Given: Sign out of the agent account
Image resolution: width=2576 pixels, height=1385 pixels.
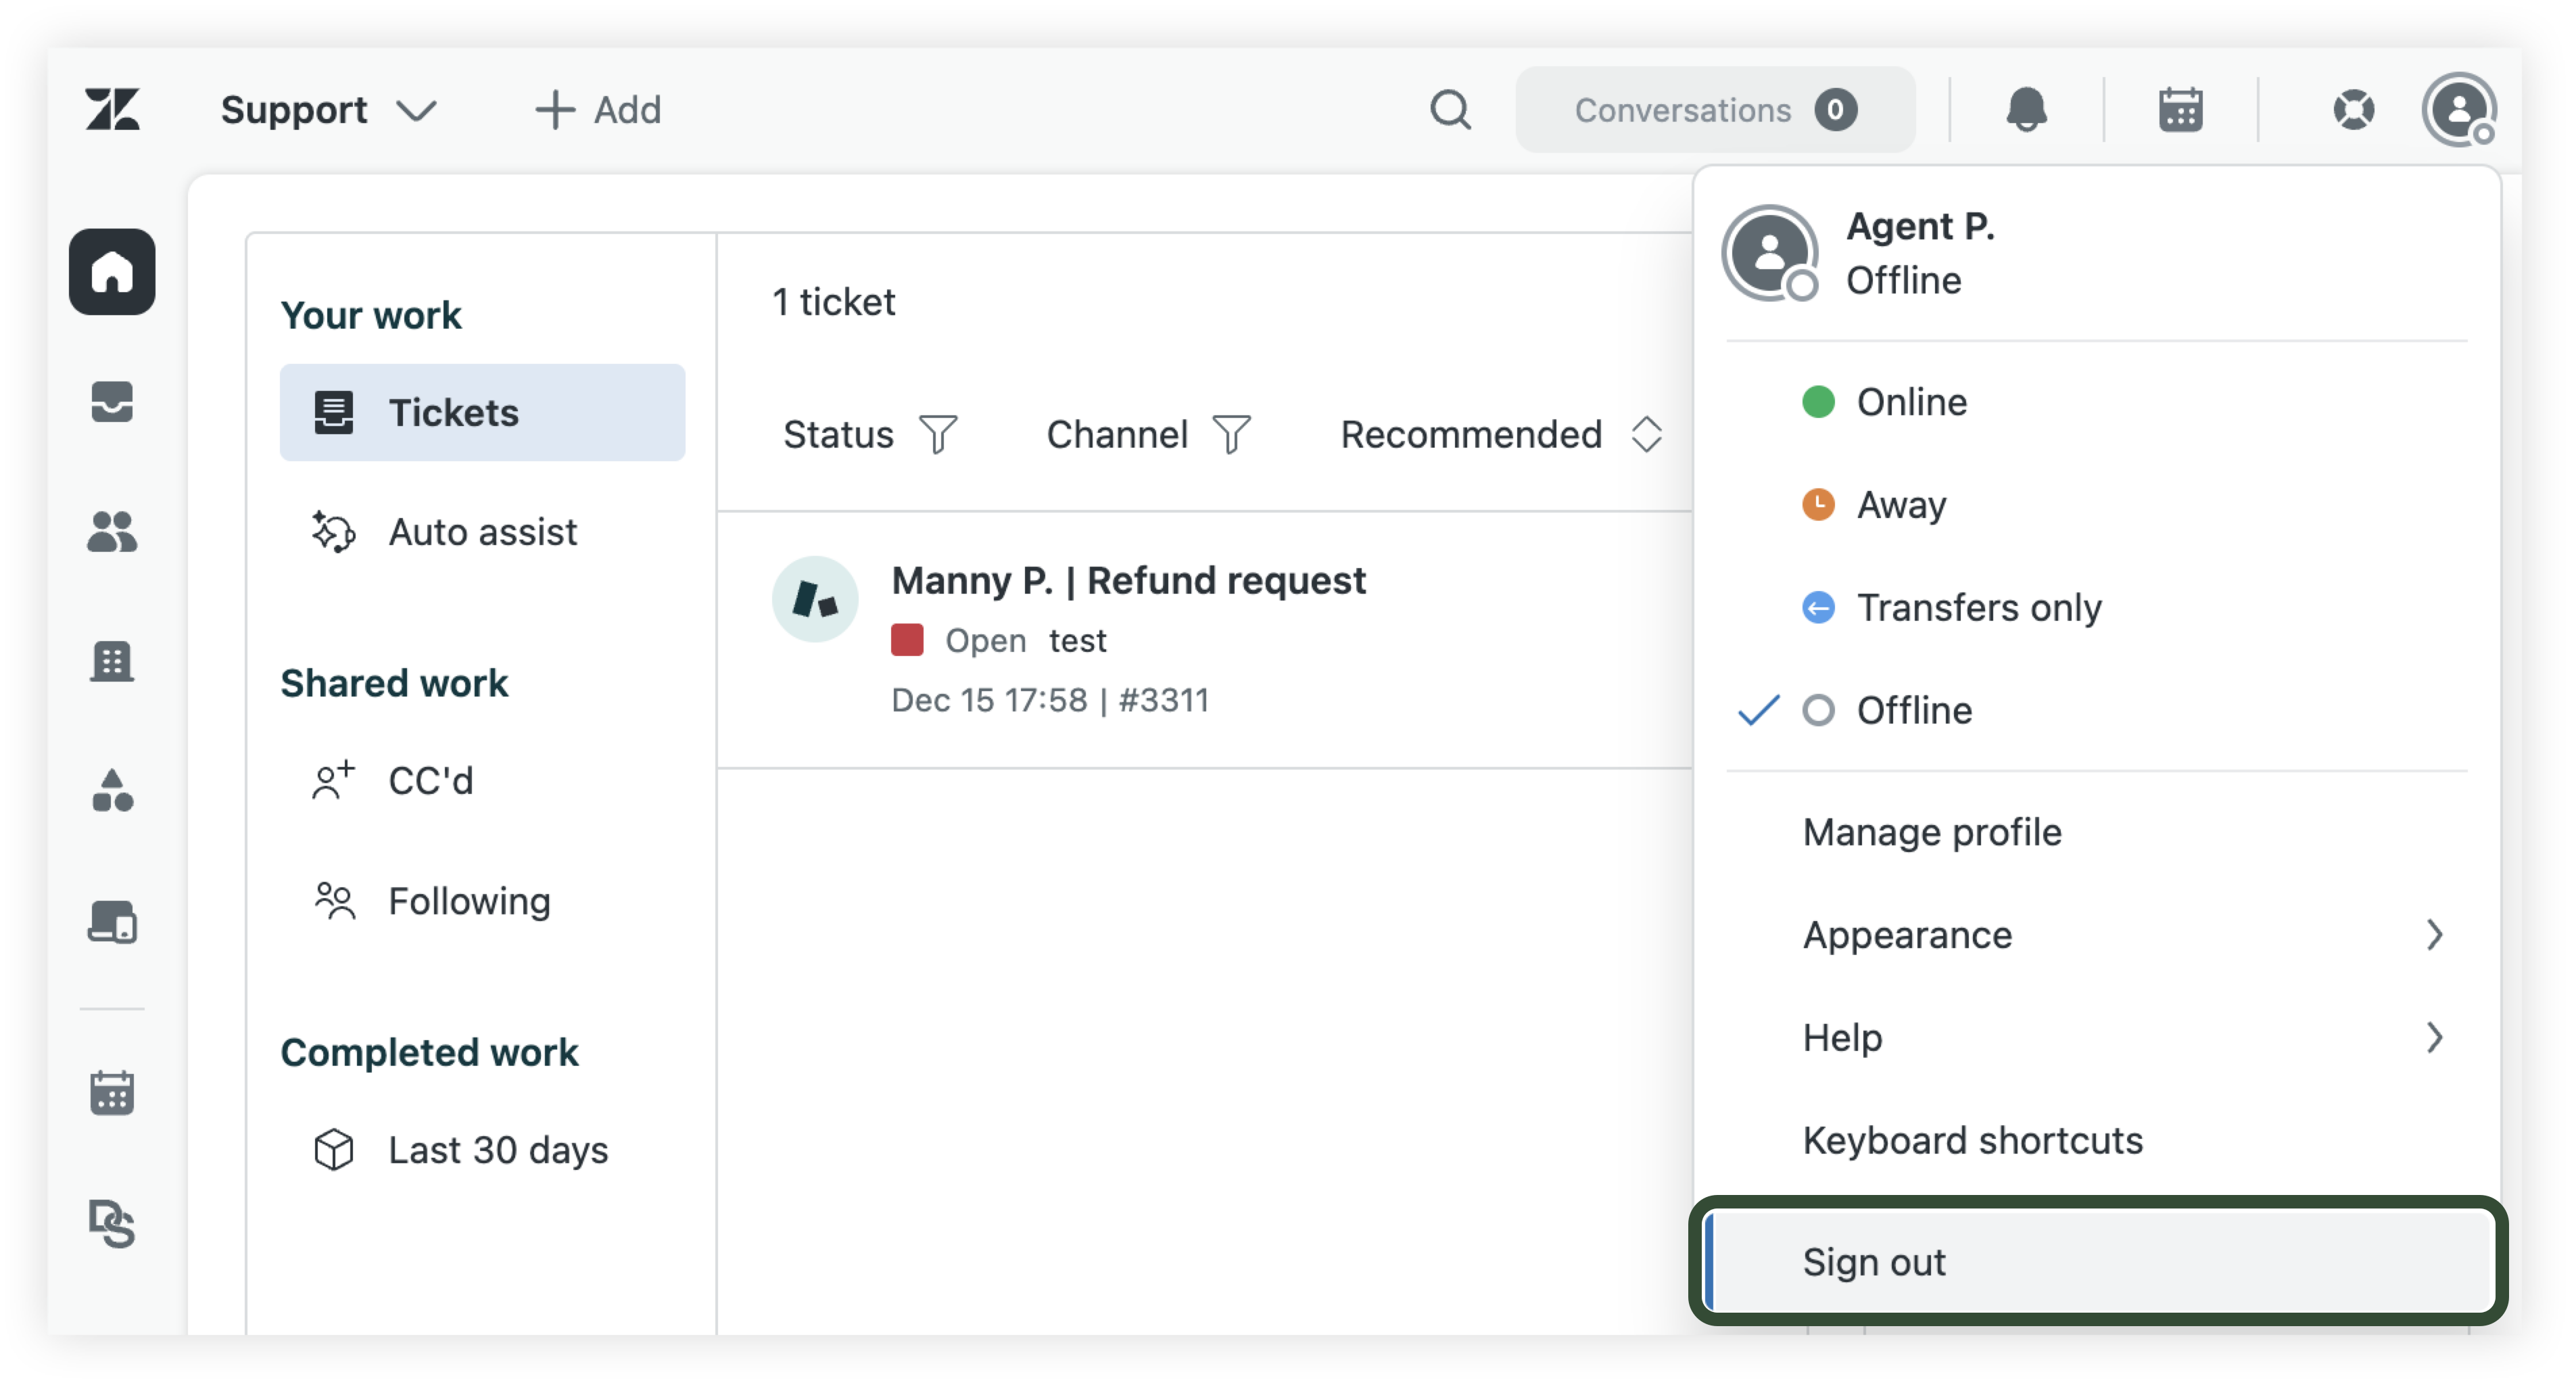Looking at the screenshot, I should pos(1873,1261).
